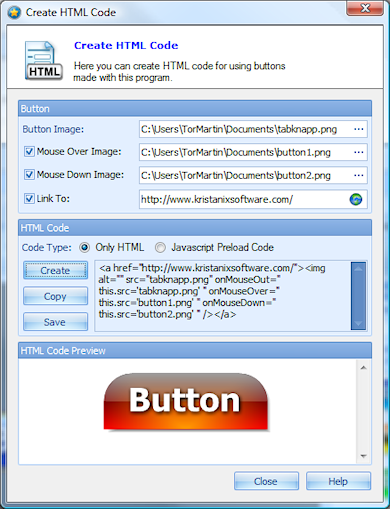Click the 'HTML Code' section header
The height and width of the screenshot is (509, 390).
[195, 228]
